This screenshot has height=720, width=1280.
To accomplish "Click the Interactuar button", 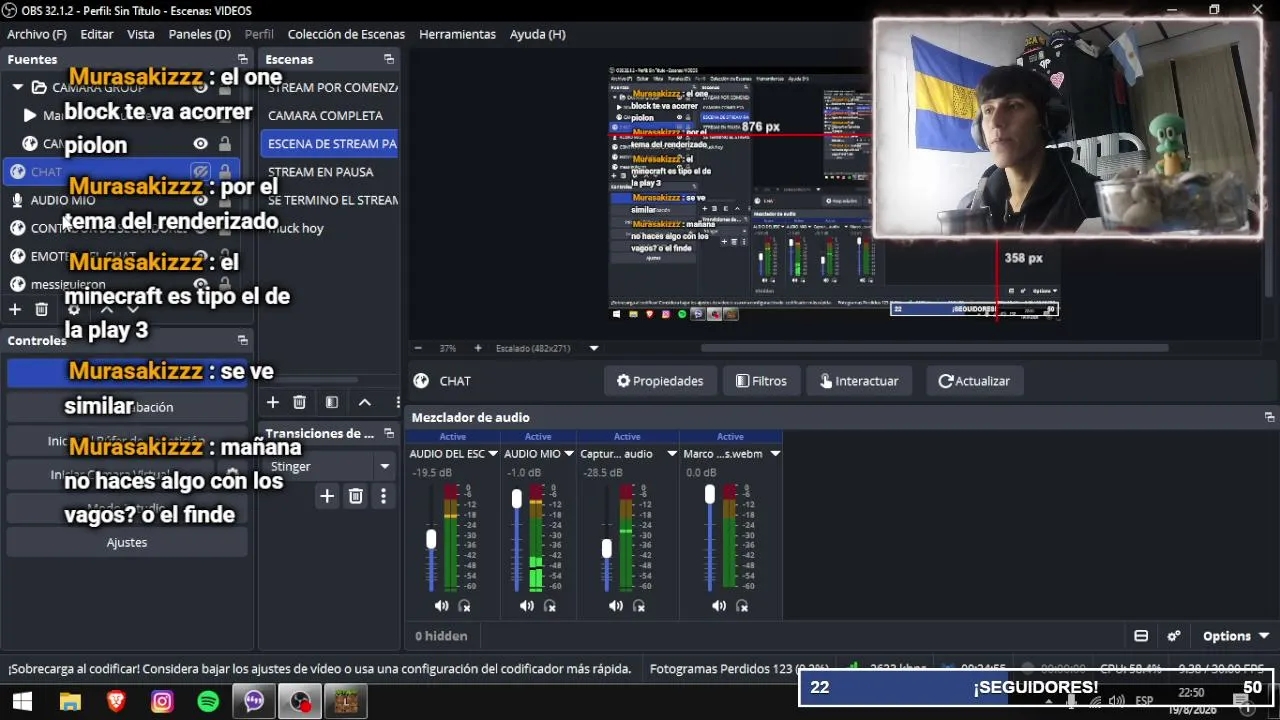I will click(859, 381).
